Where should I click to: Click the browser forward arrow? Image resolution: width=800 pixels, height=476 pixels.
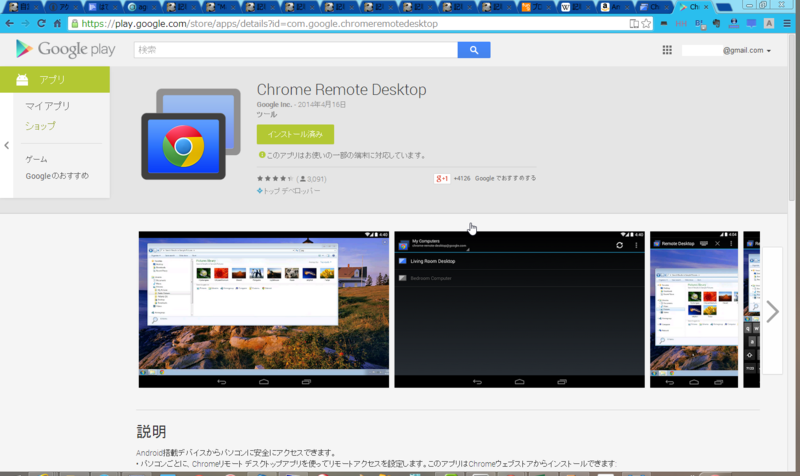point(26,23)
